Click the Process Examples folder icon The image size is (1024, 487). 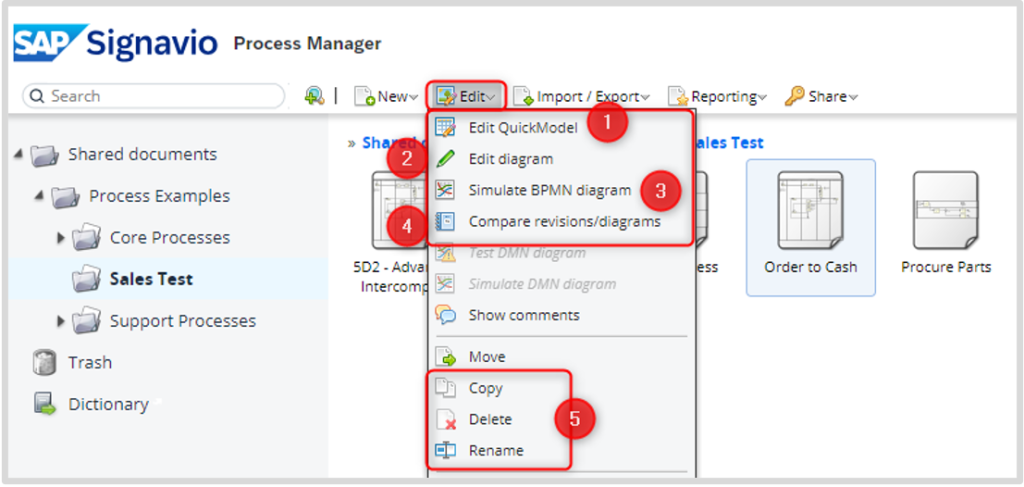pyautogui.click(x=65, y=196)
